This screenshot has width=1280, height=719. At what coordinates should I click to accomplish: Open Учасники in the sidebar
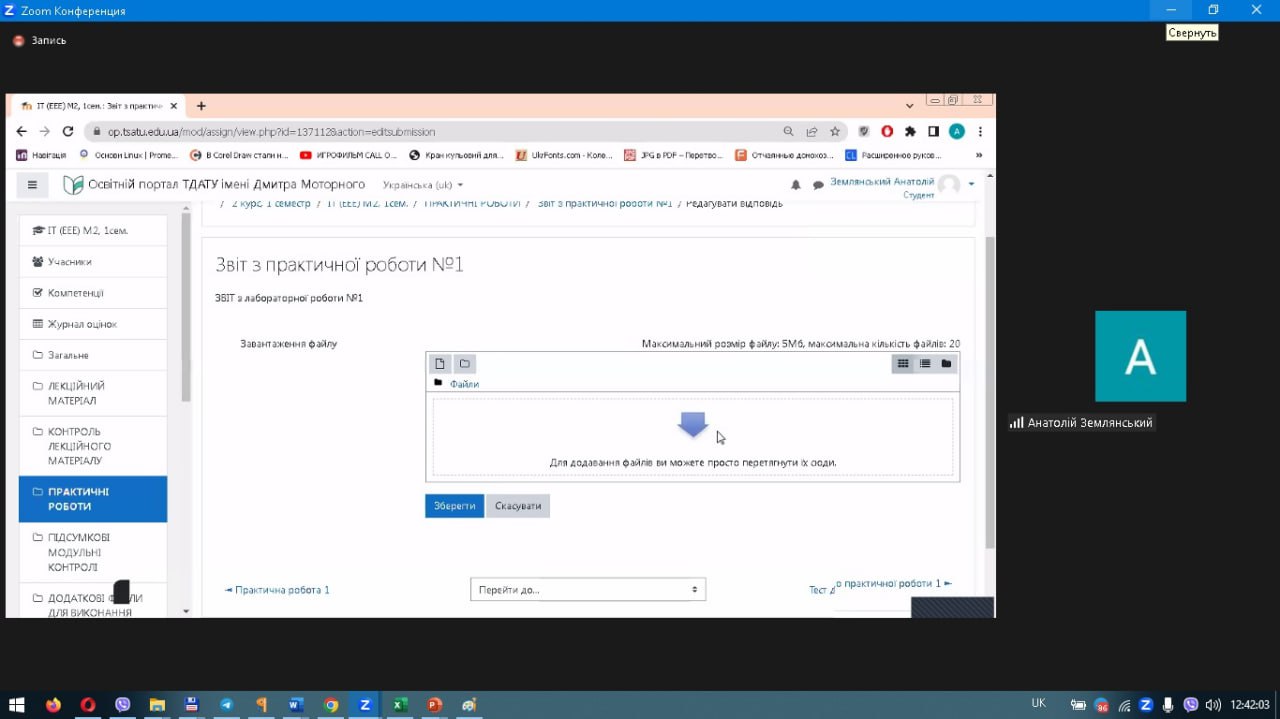(93, 262)
